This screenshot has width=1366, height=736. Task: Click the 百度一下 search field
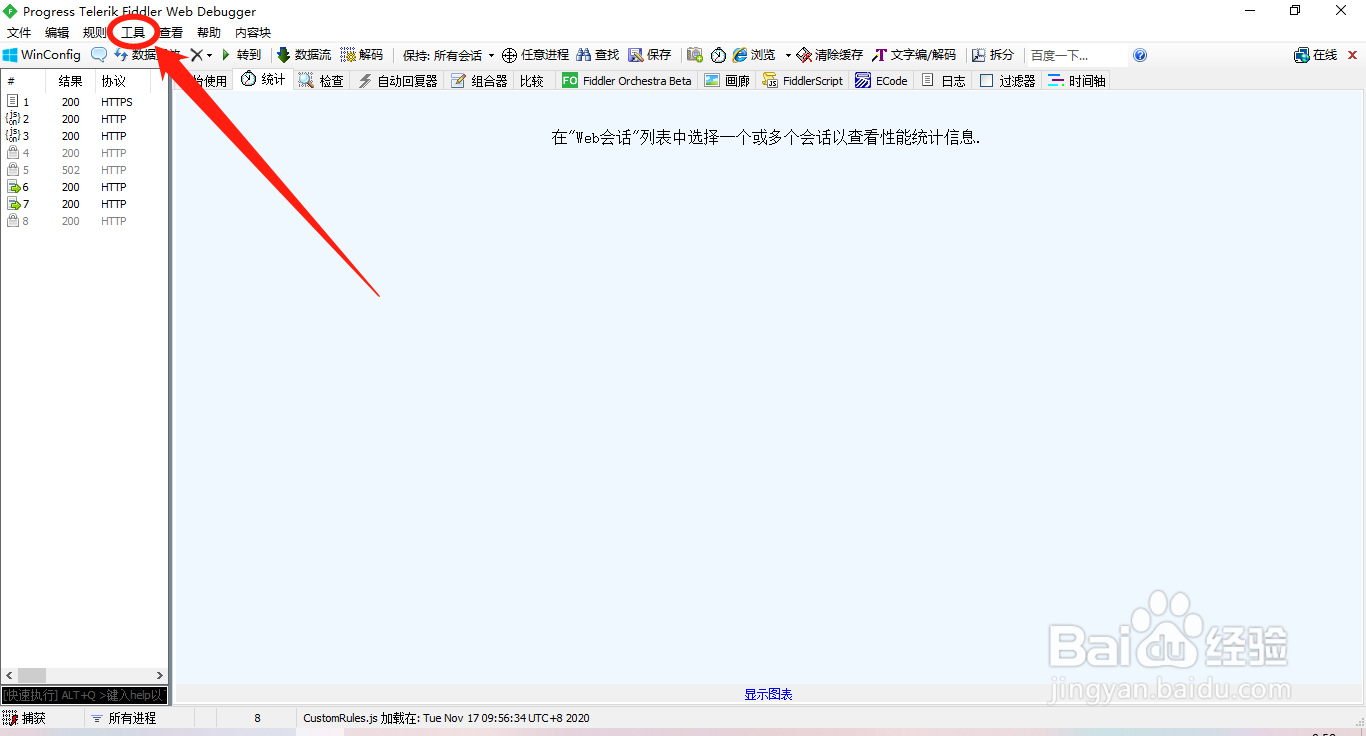pos(1077,55)
